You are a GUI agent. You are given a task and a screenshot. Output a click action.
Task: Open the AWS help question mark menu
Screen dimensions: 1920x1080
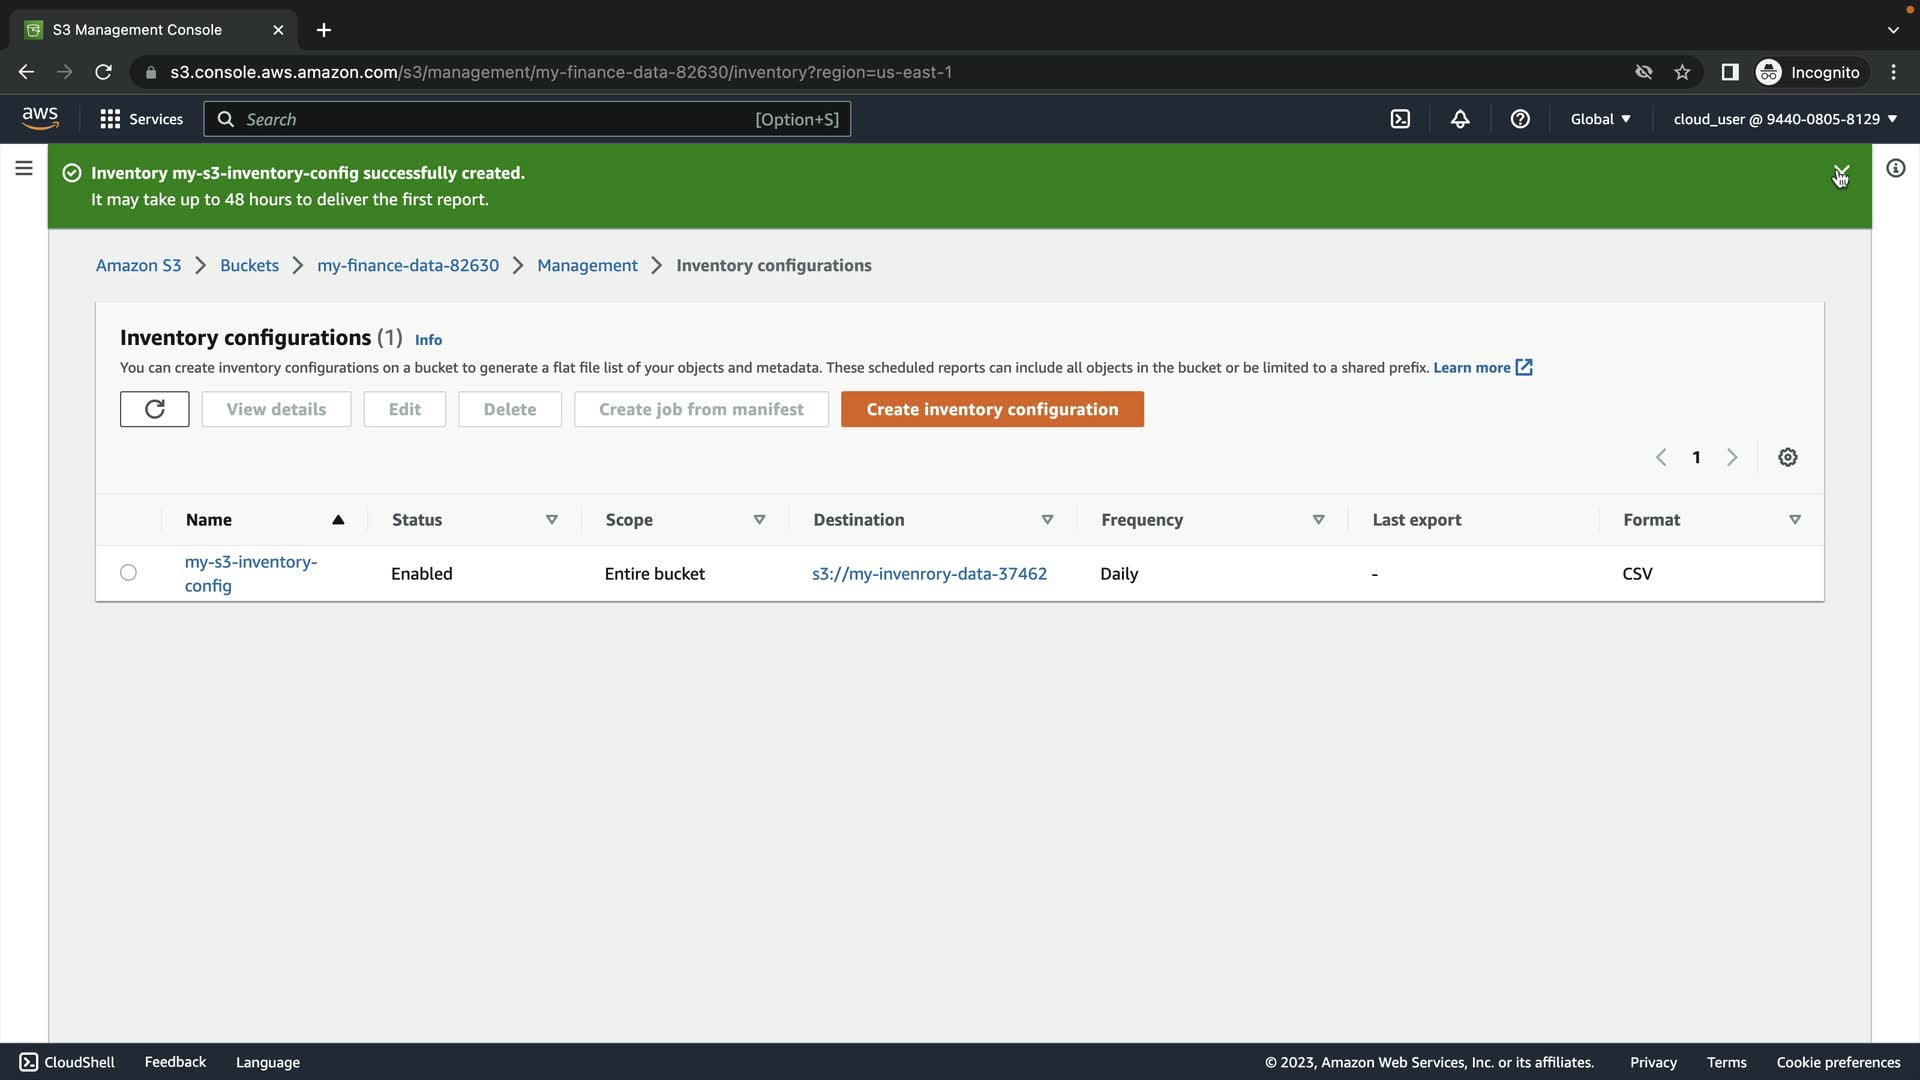[x=1520, y=119]
